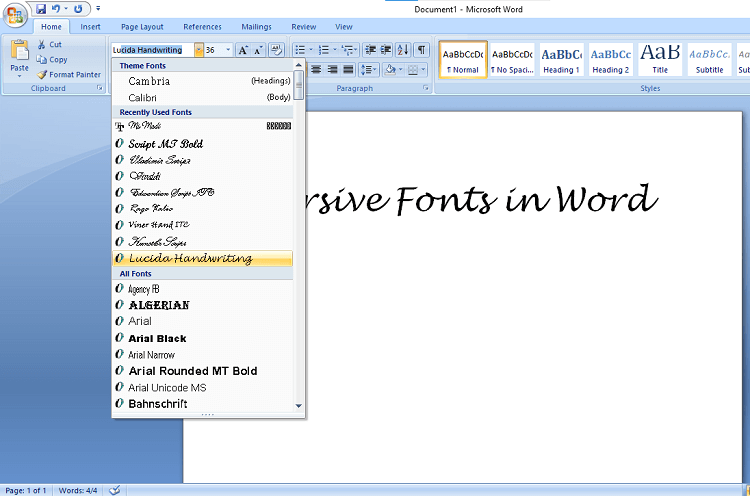Open the numbering library dropdown arrow
The image size is (750, 496).
pyautogui.click(x=335, y=50)
